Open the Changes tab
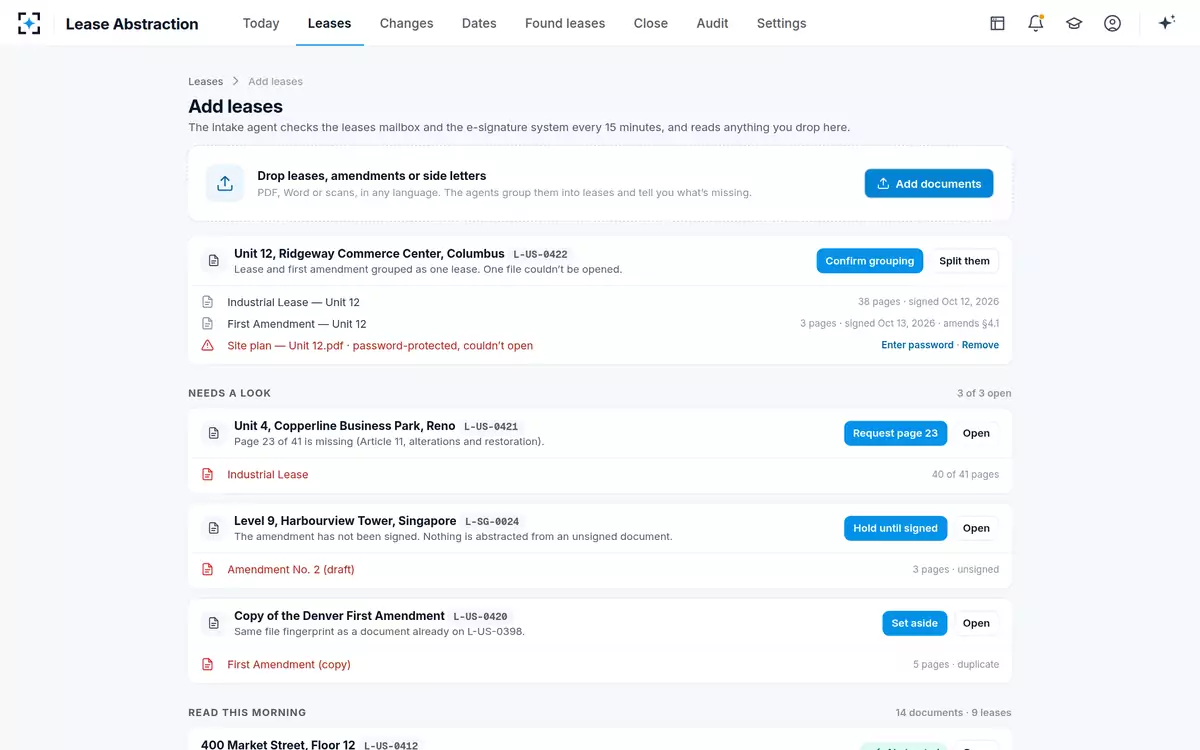 [406, 23]
